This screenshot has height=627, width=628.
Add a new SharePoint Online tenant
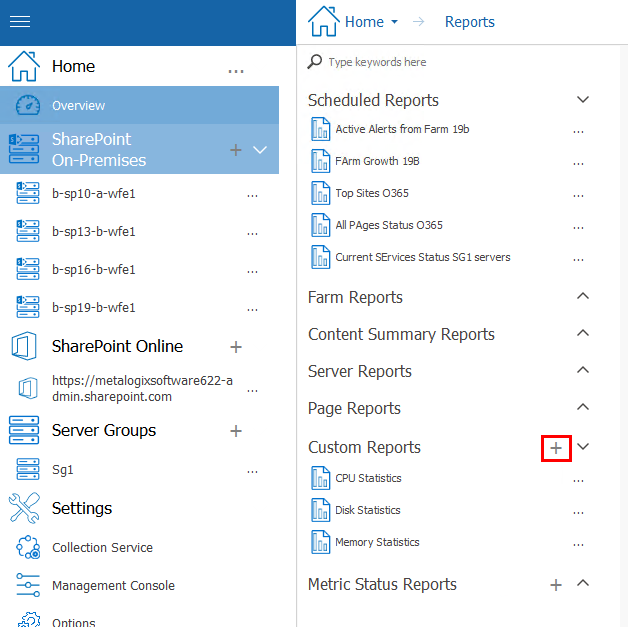[236, 347]
